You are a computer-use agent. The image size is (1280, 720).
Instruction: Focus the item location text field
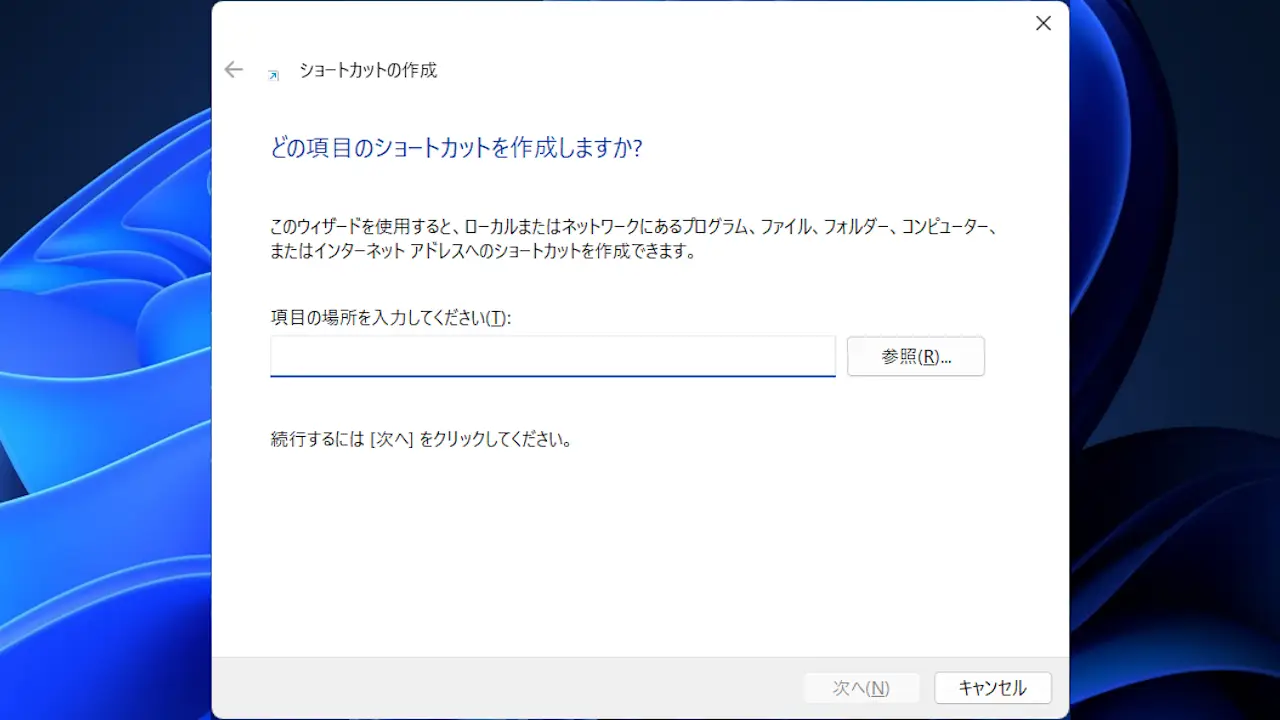pos(552,356)
